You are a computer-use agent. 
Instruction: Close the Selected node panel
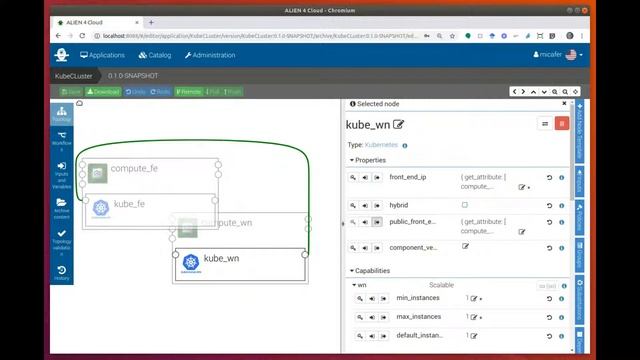(564, 104)
